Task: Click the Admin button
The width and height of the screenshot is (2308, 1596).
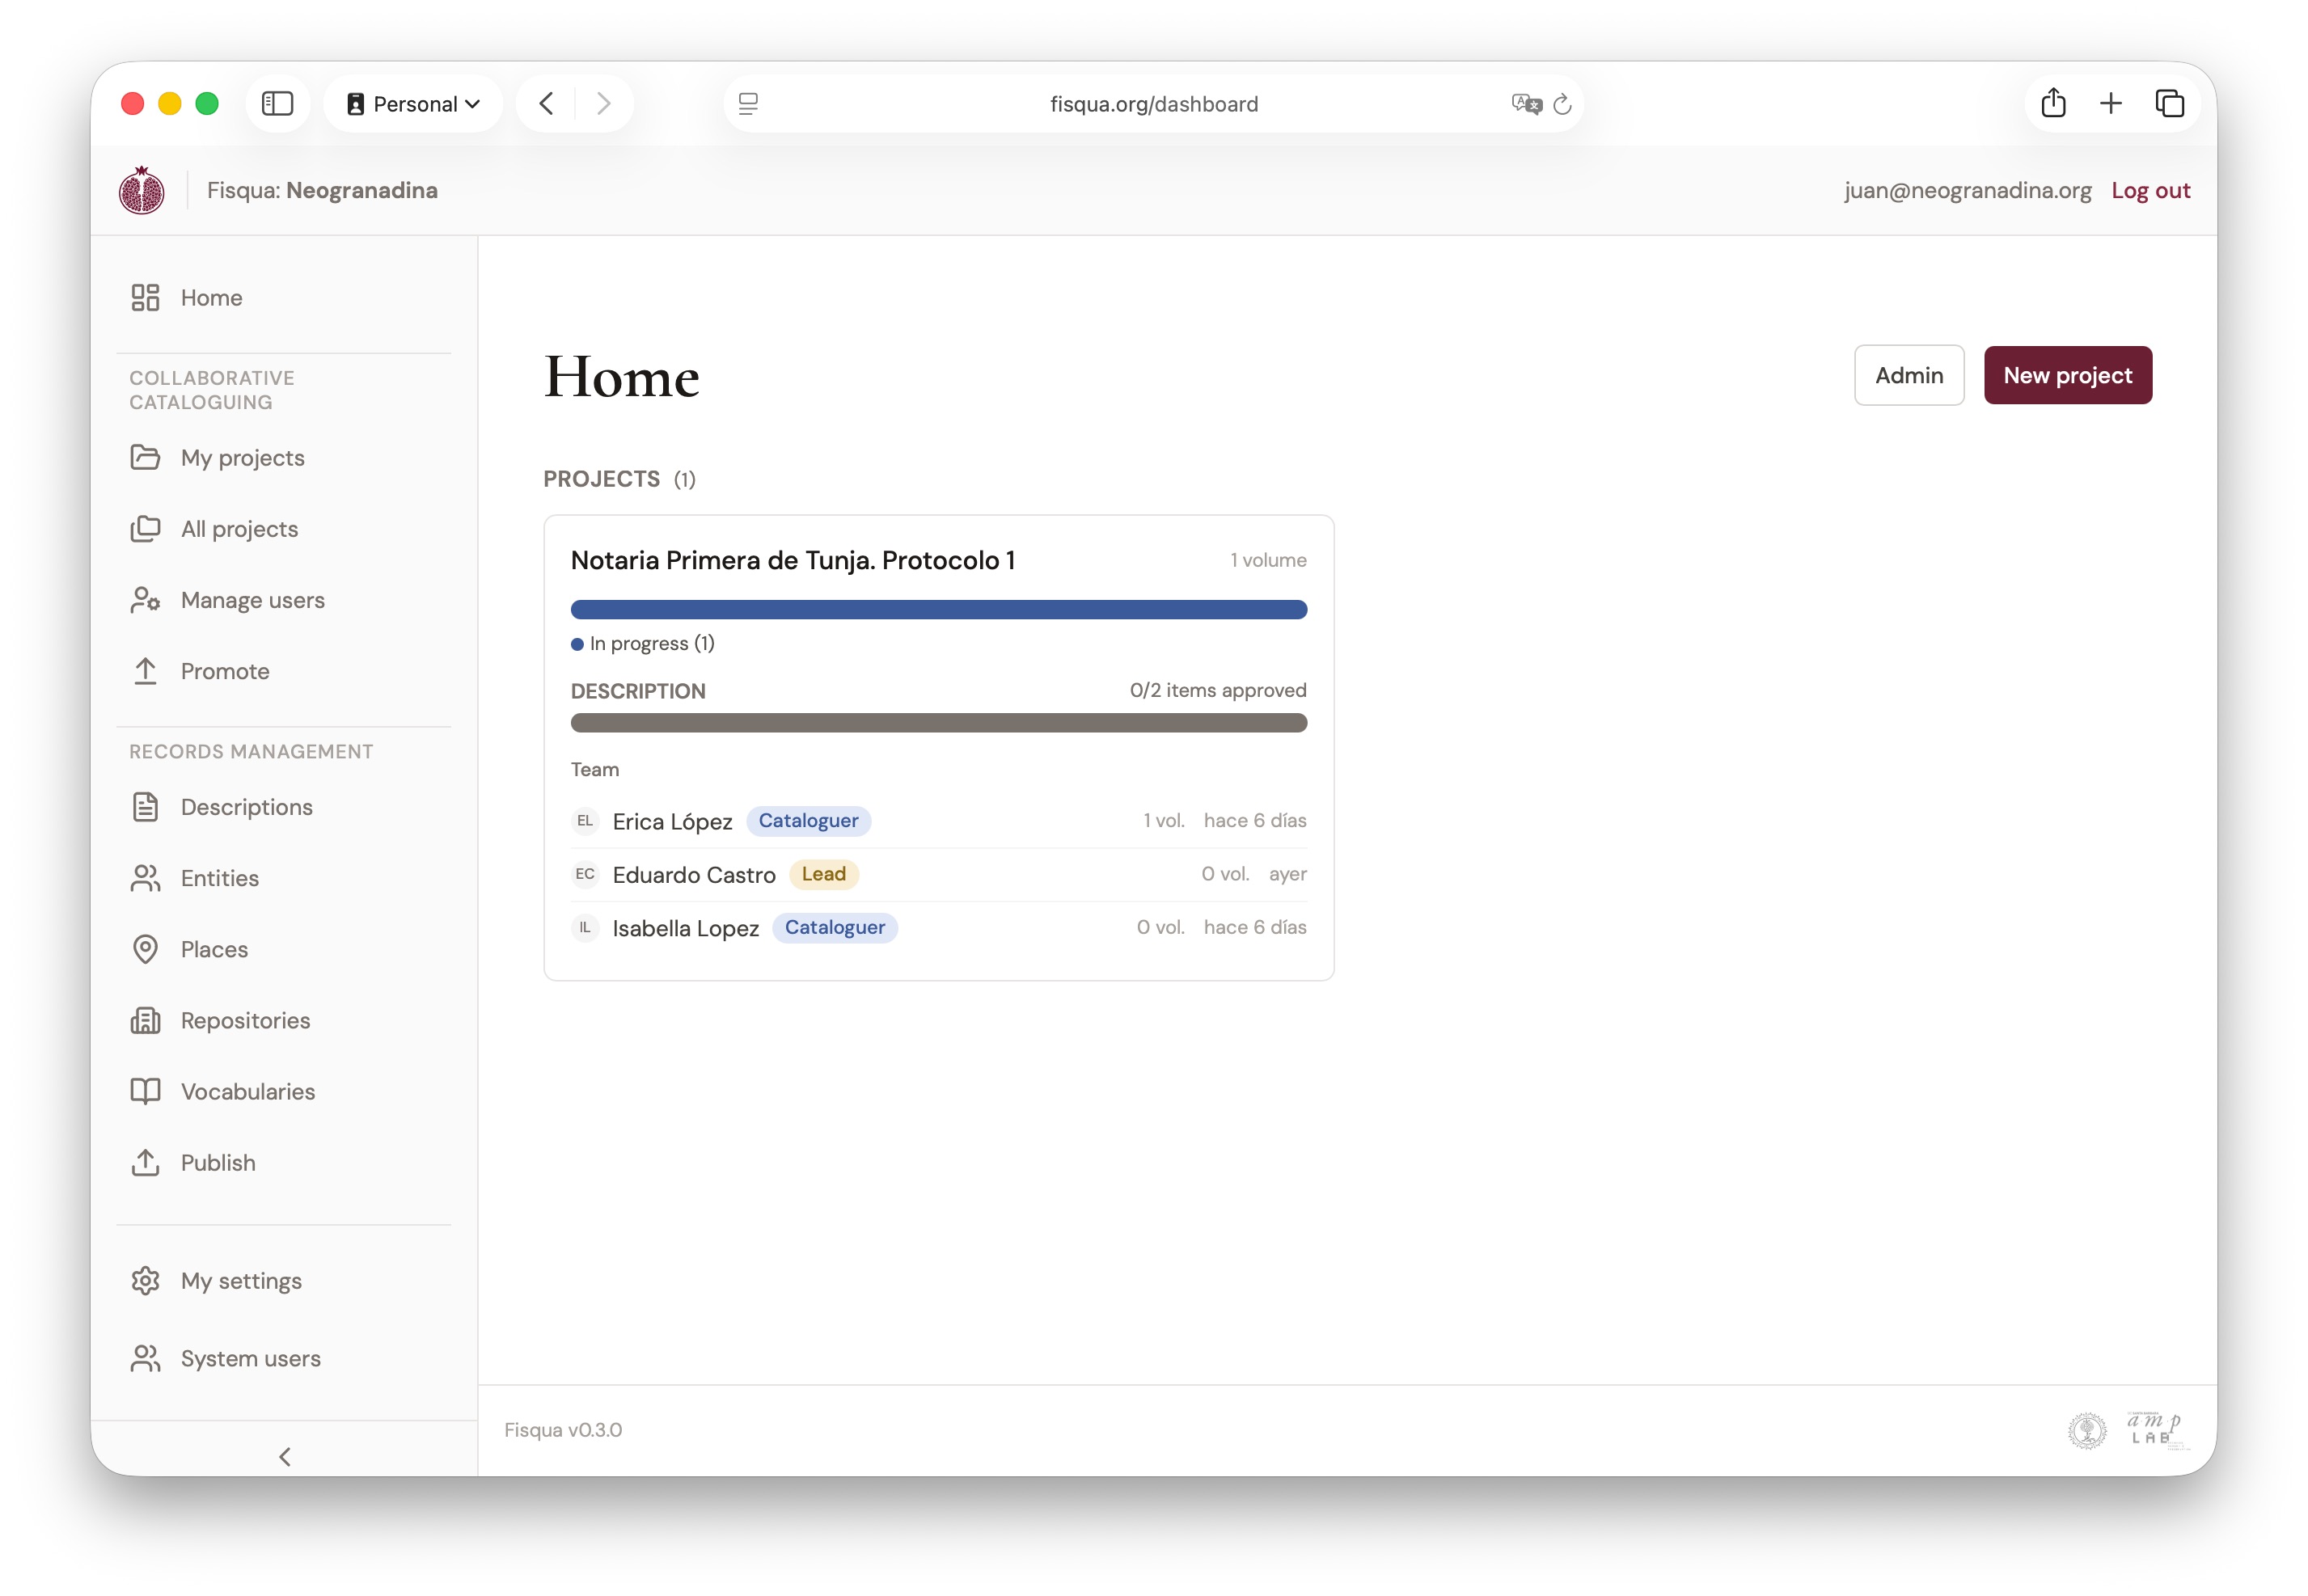Action: click(x=1909, y=375)
